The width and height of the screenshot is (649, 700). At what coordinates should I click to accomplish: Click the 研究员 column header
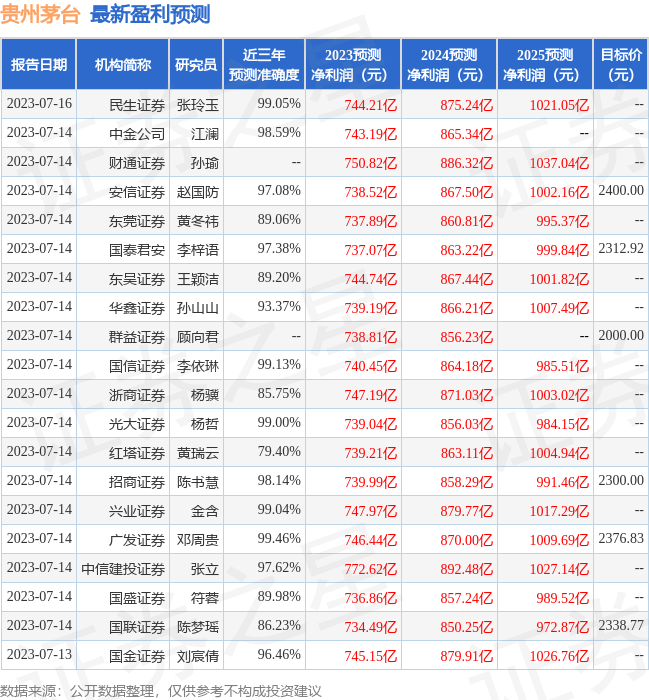pyautogui.click(x=196, y=65)
